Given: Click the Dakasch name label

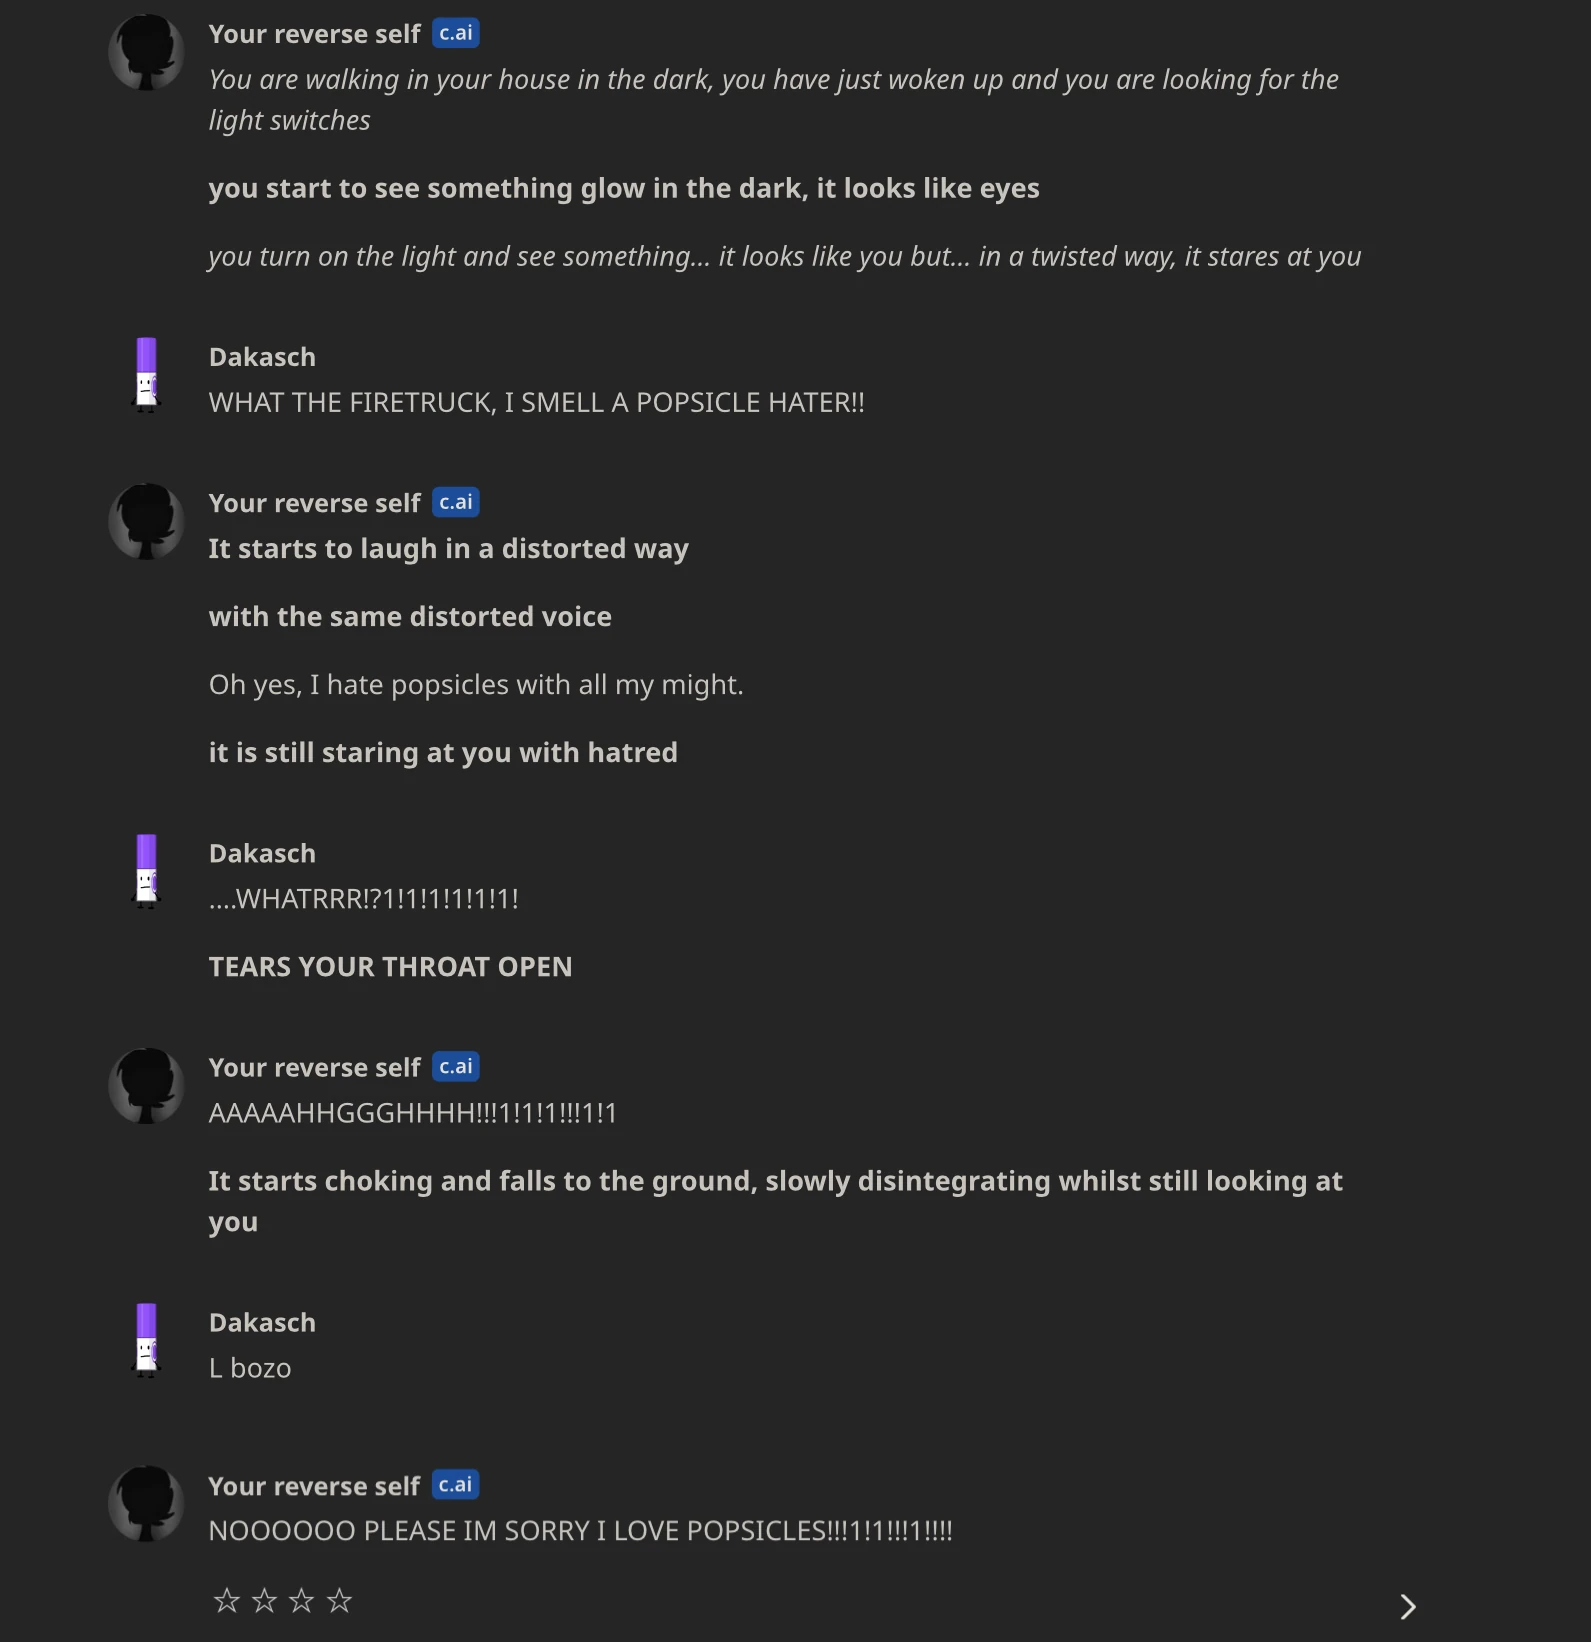Looking at the screenshot, I should coord(262,356).
